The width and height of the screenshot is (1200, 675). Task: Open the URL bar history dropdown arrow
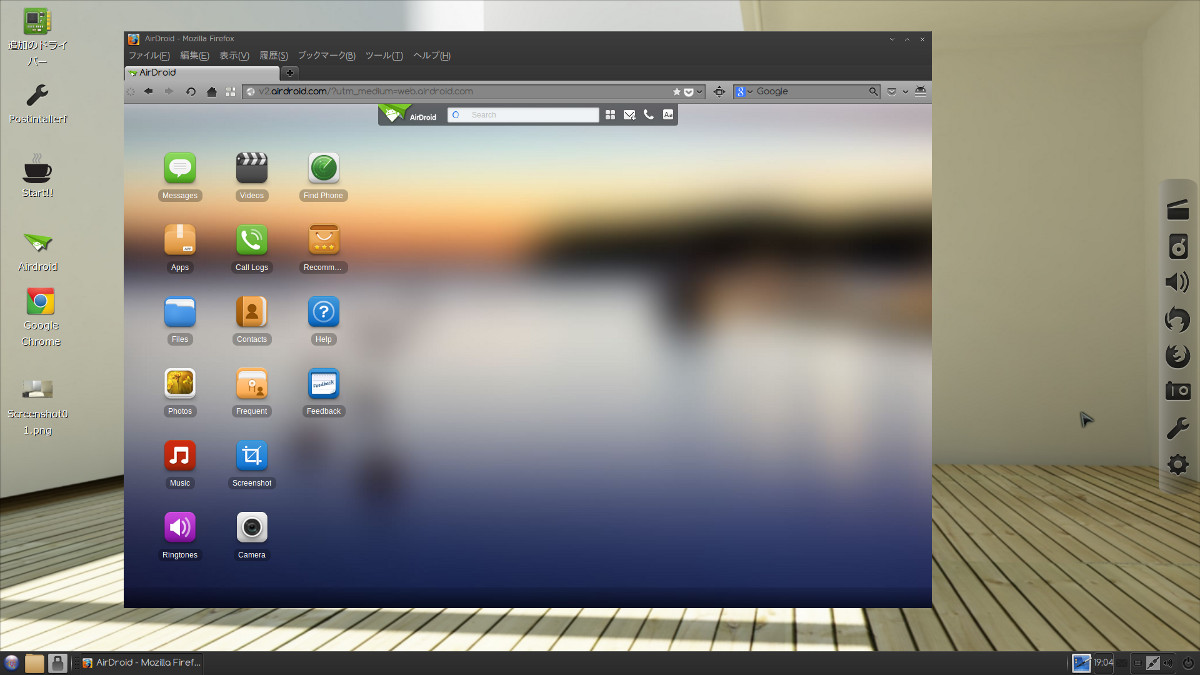(700, 91)
